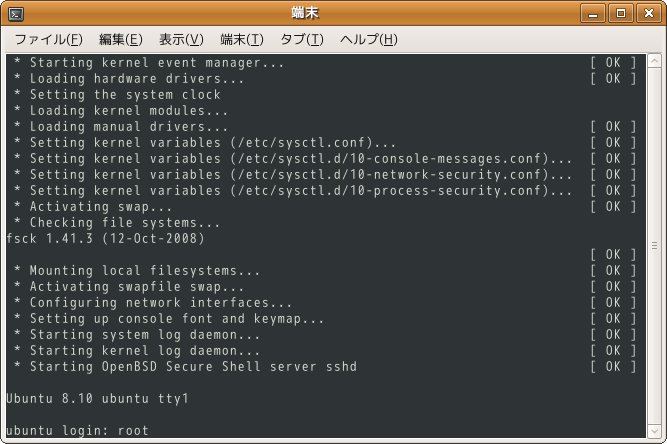Open the 編集(E) menu
This screenshot has width=667, height=444.
pos(120,39)
